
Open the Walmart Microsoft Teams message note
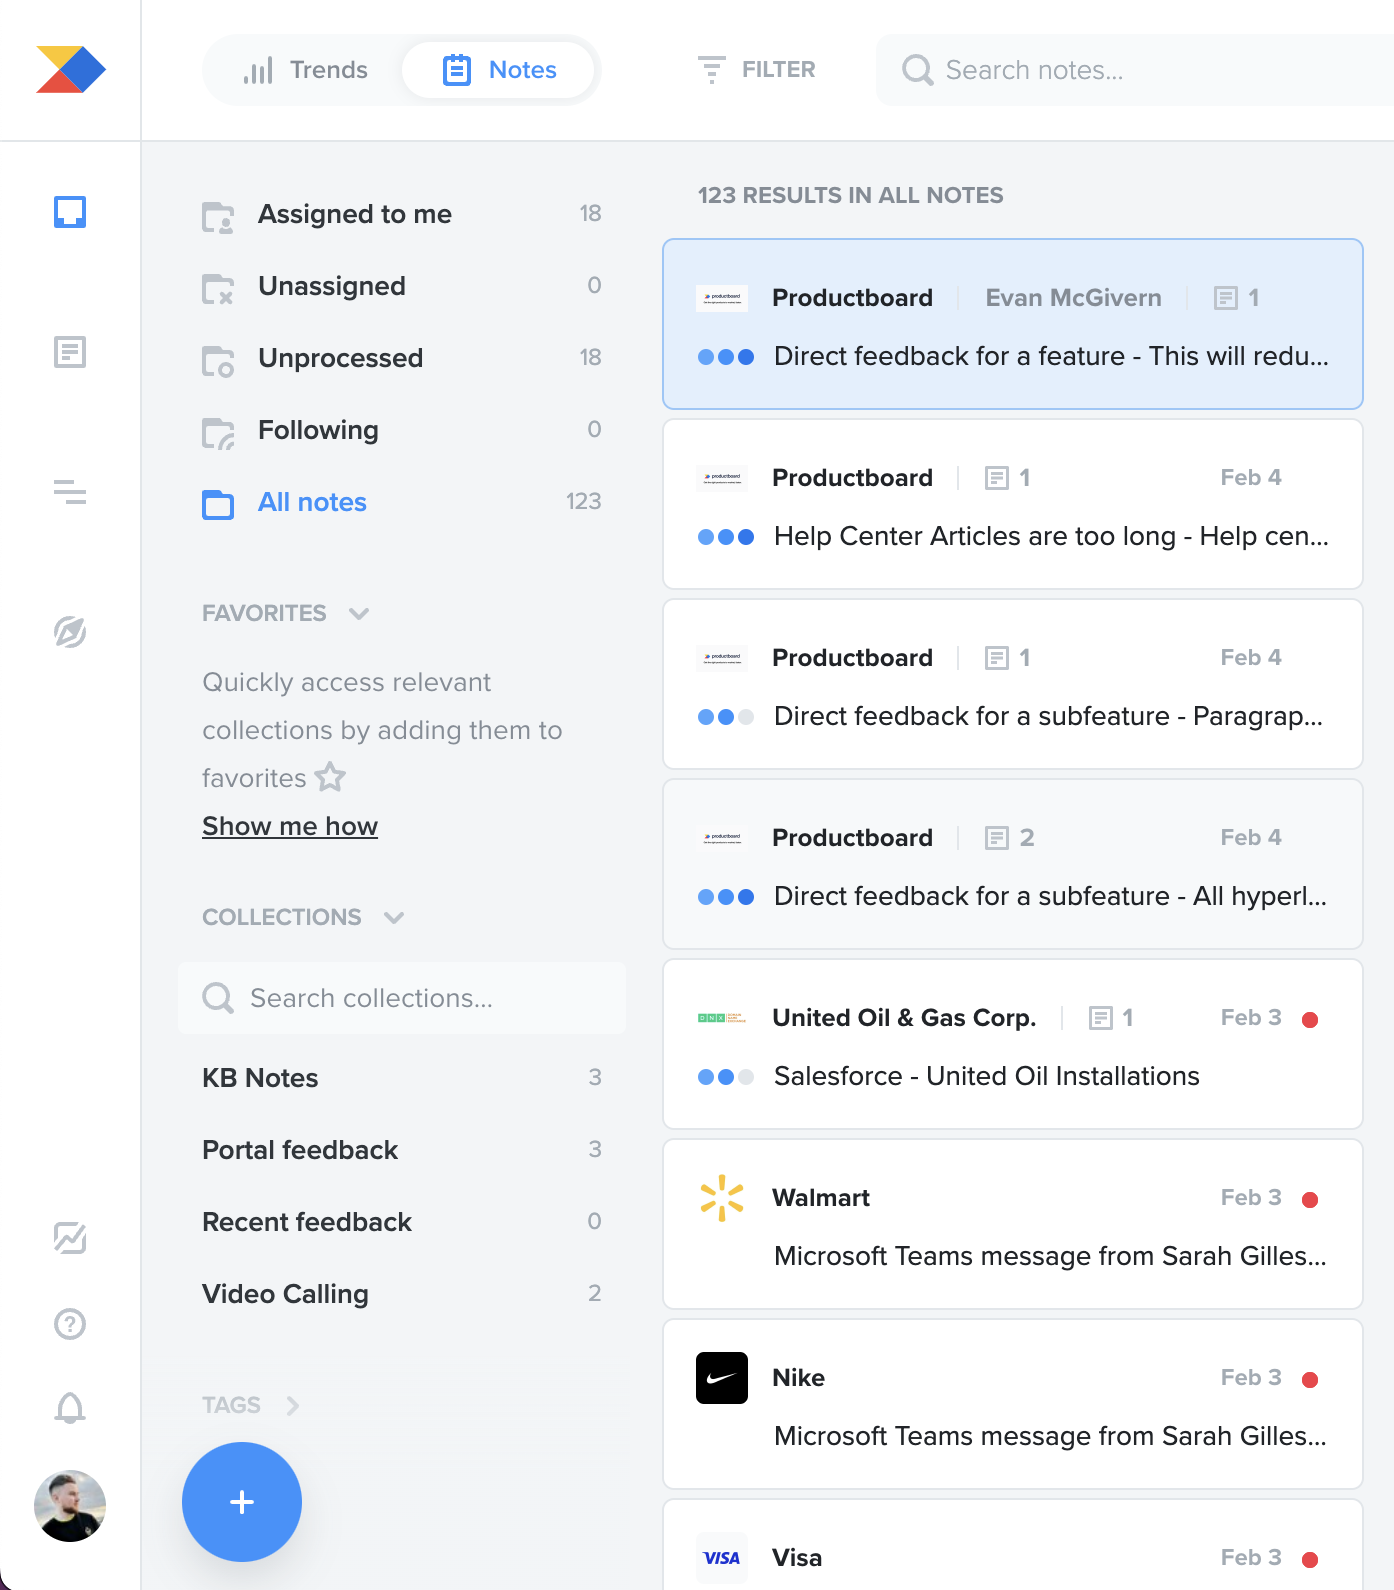pos(1013,1224)
